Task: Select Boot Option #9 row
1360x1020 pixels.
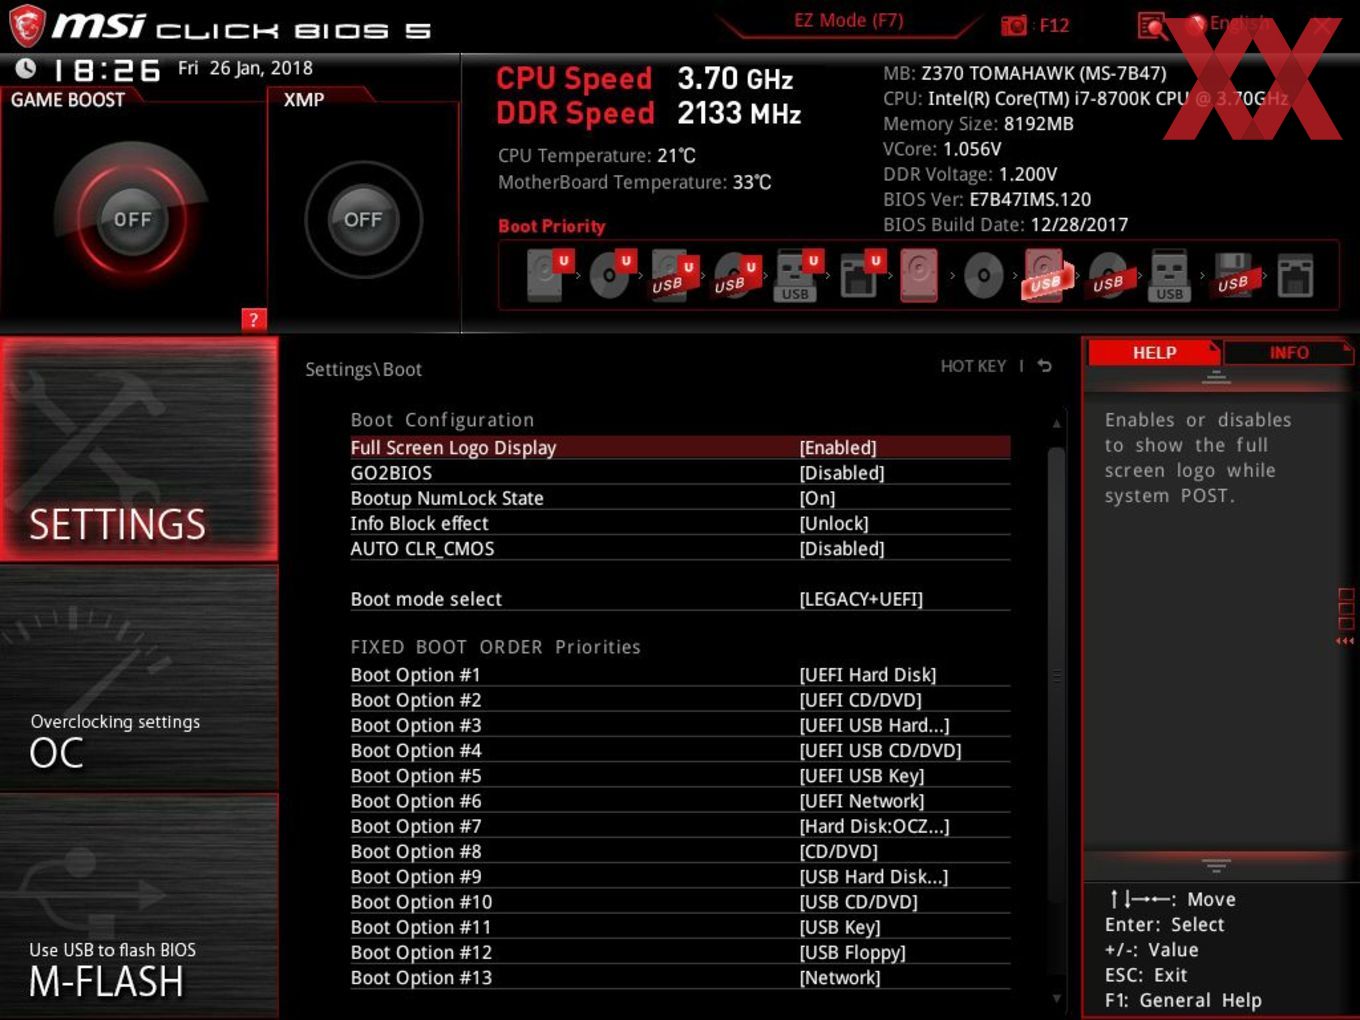Action: (680, 877)
